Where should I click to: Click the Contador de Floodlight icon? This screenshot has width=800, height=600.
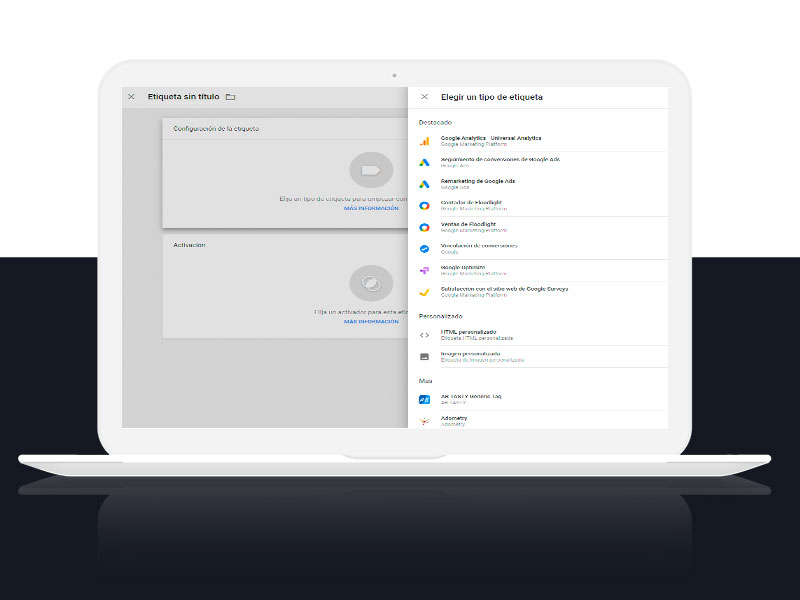424,206
